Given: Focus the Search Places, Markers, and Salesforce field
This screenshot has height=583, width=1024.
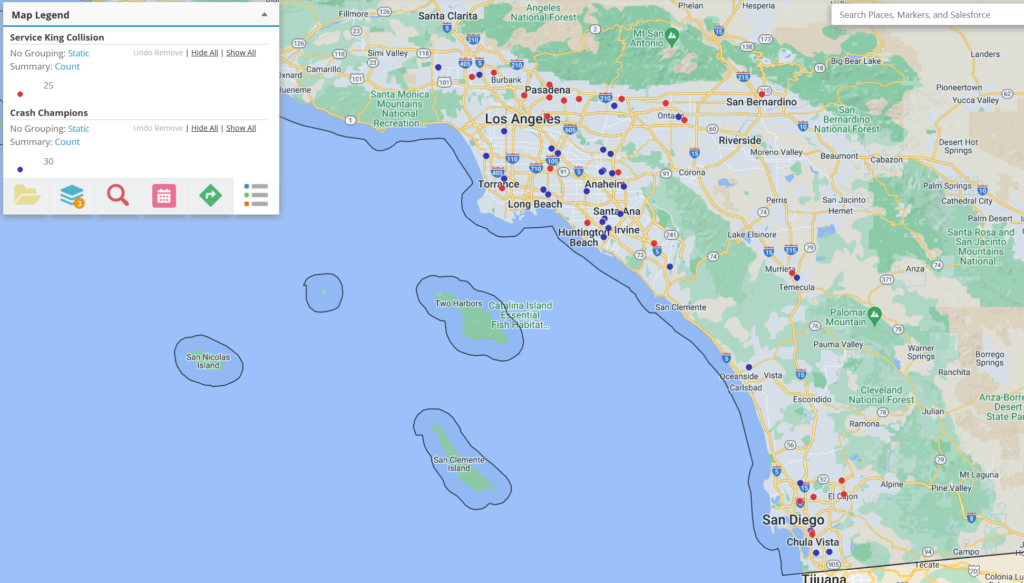Looking at the screenshot, I should 927,14.
